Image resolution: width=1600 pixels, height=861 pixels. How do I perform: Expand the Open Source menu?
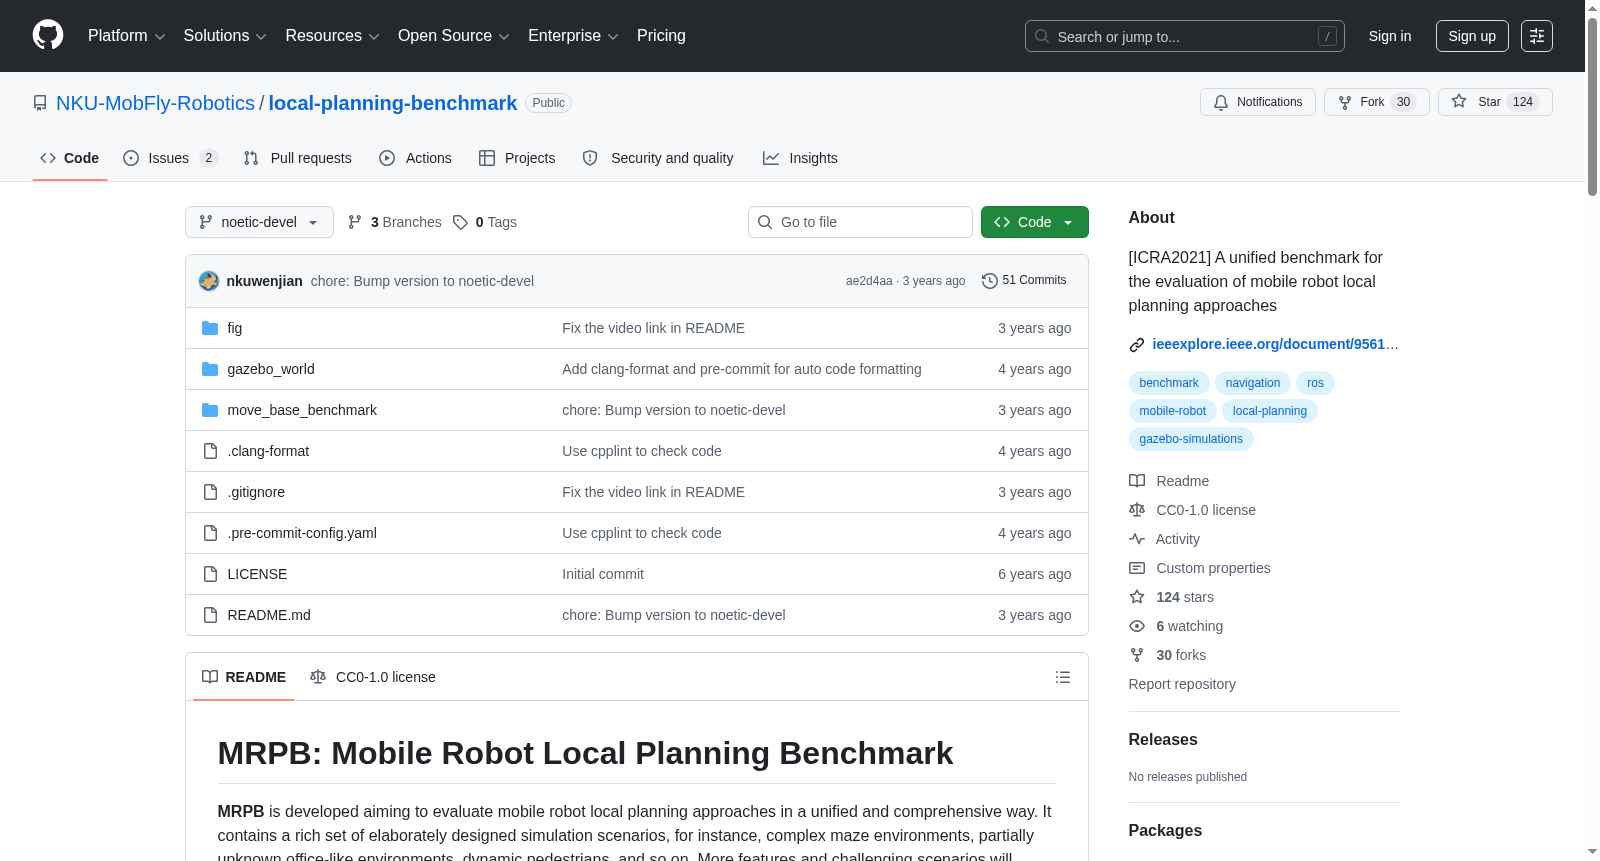(x=454, y=36)
